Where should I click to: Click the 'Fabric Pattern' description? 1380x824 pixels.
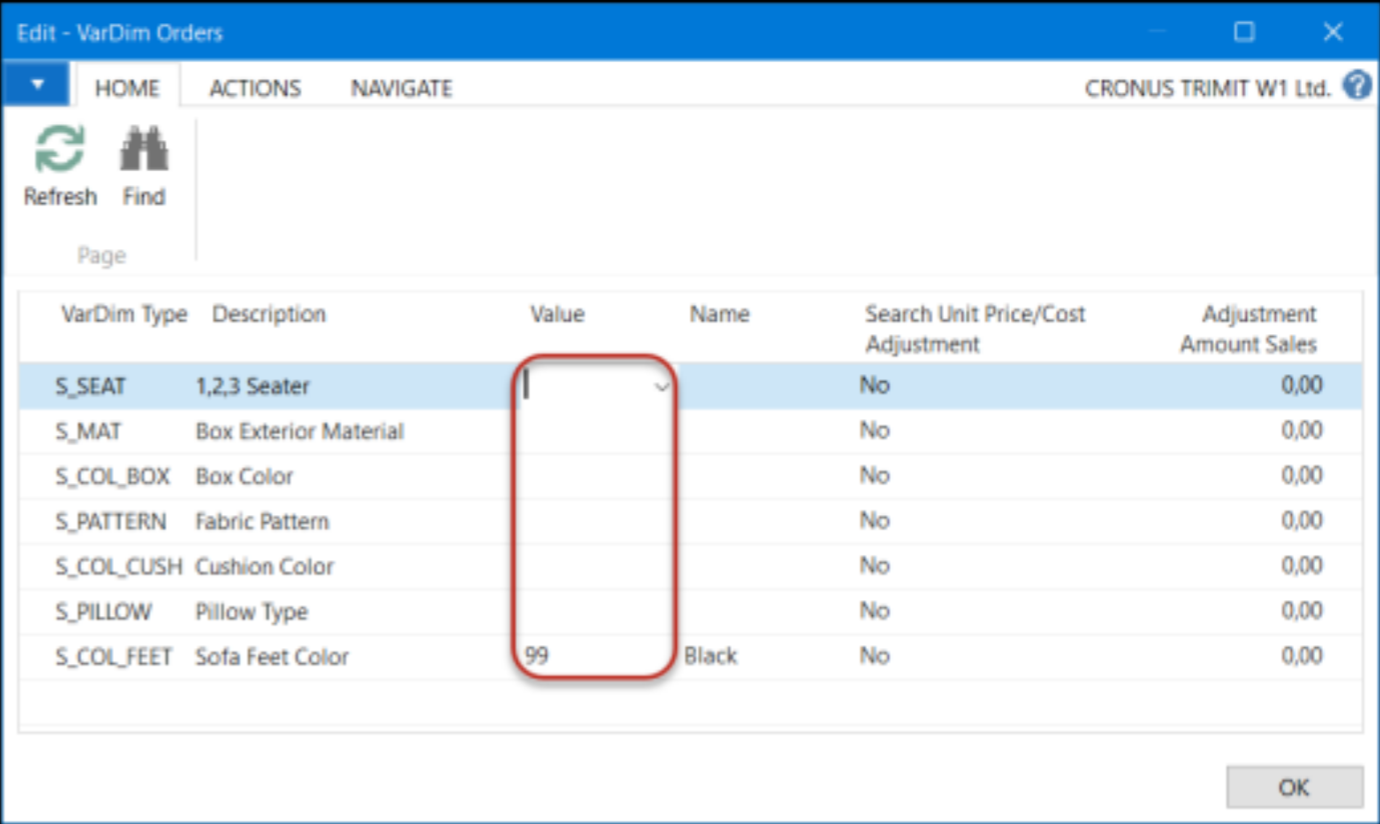[262, 521]
